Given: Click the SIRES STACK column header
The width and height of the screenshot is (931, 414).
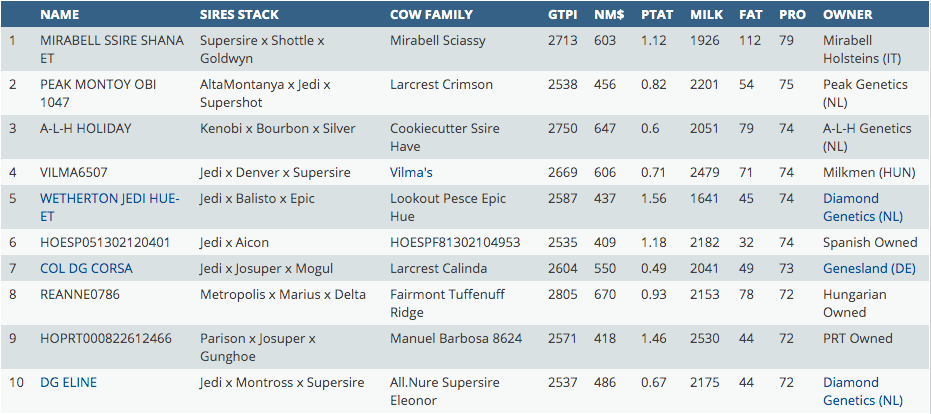Looking at the screenshot, I should pyautogui.click(x=239, y=15).
